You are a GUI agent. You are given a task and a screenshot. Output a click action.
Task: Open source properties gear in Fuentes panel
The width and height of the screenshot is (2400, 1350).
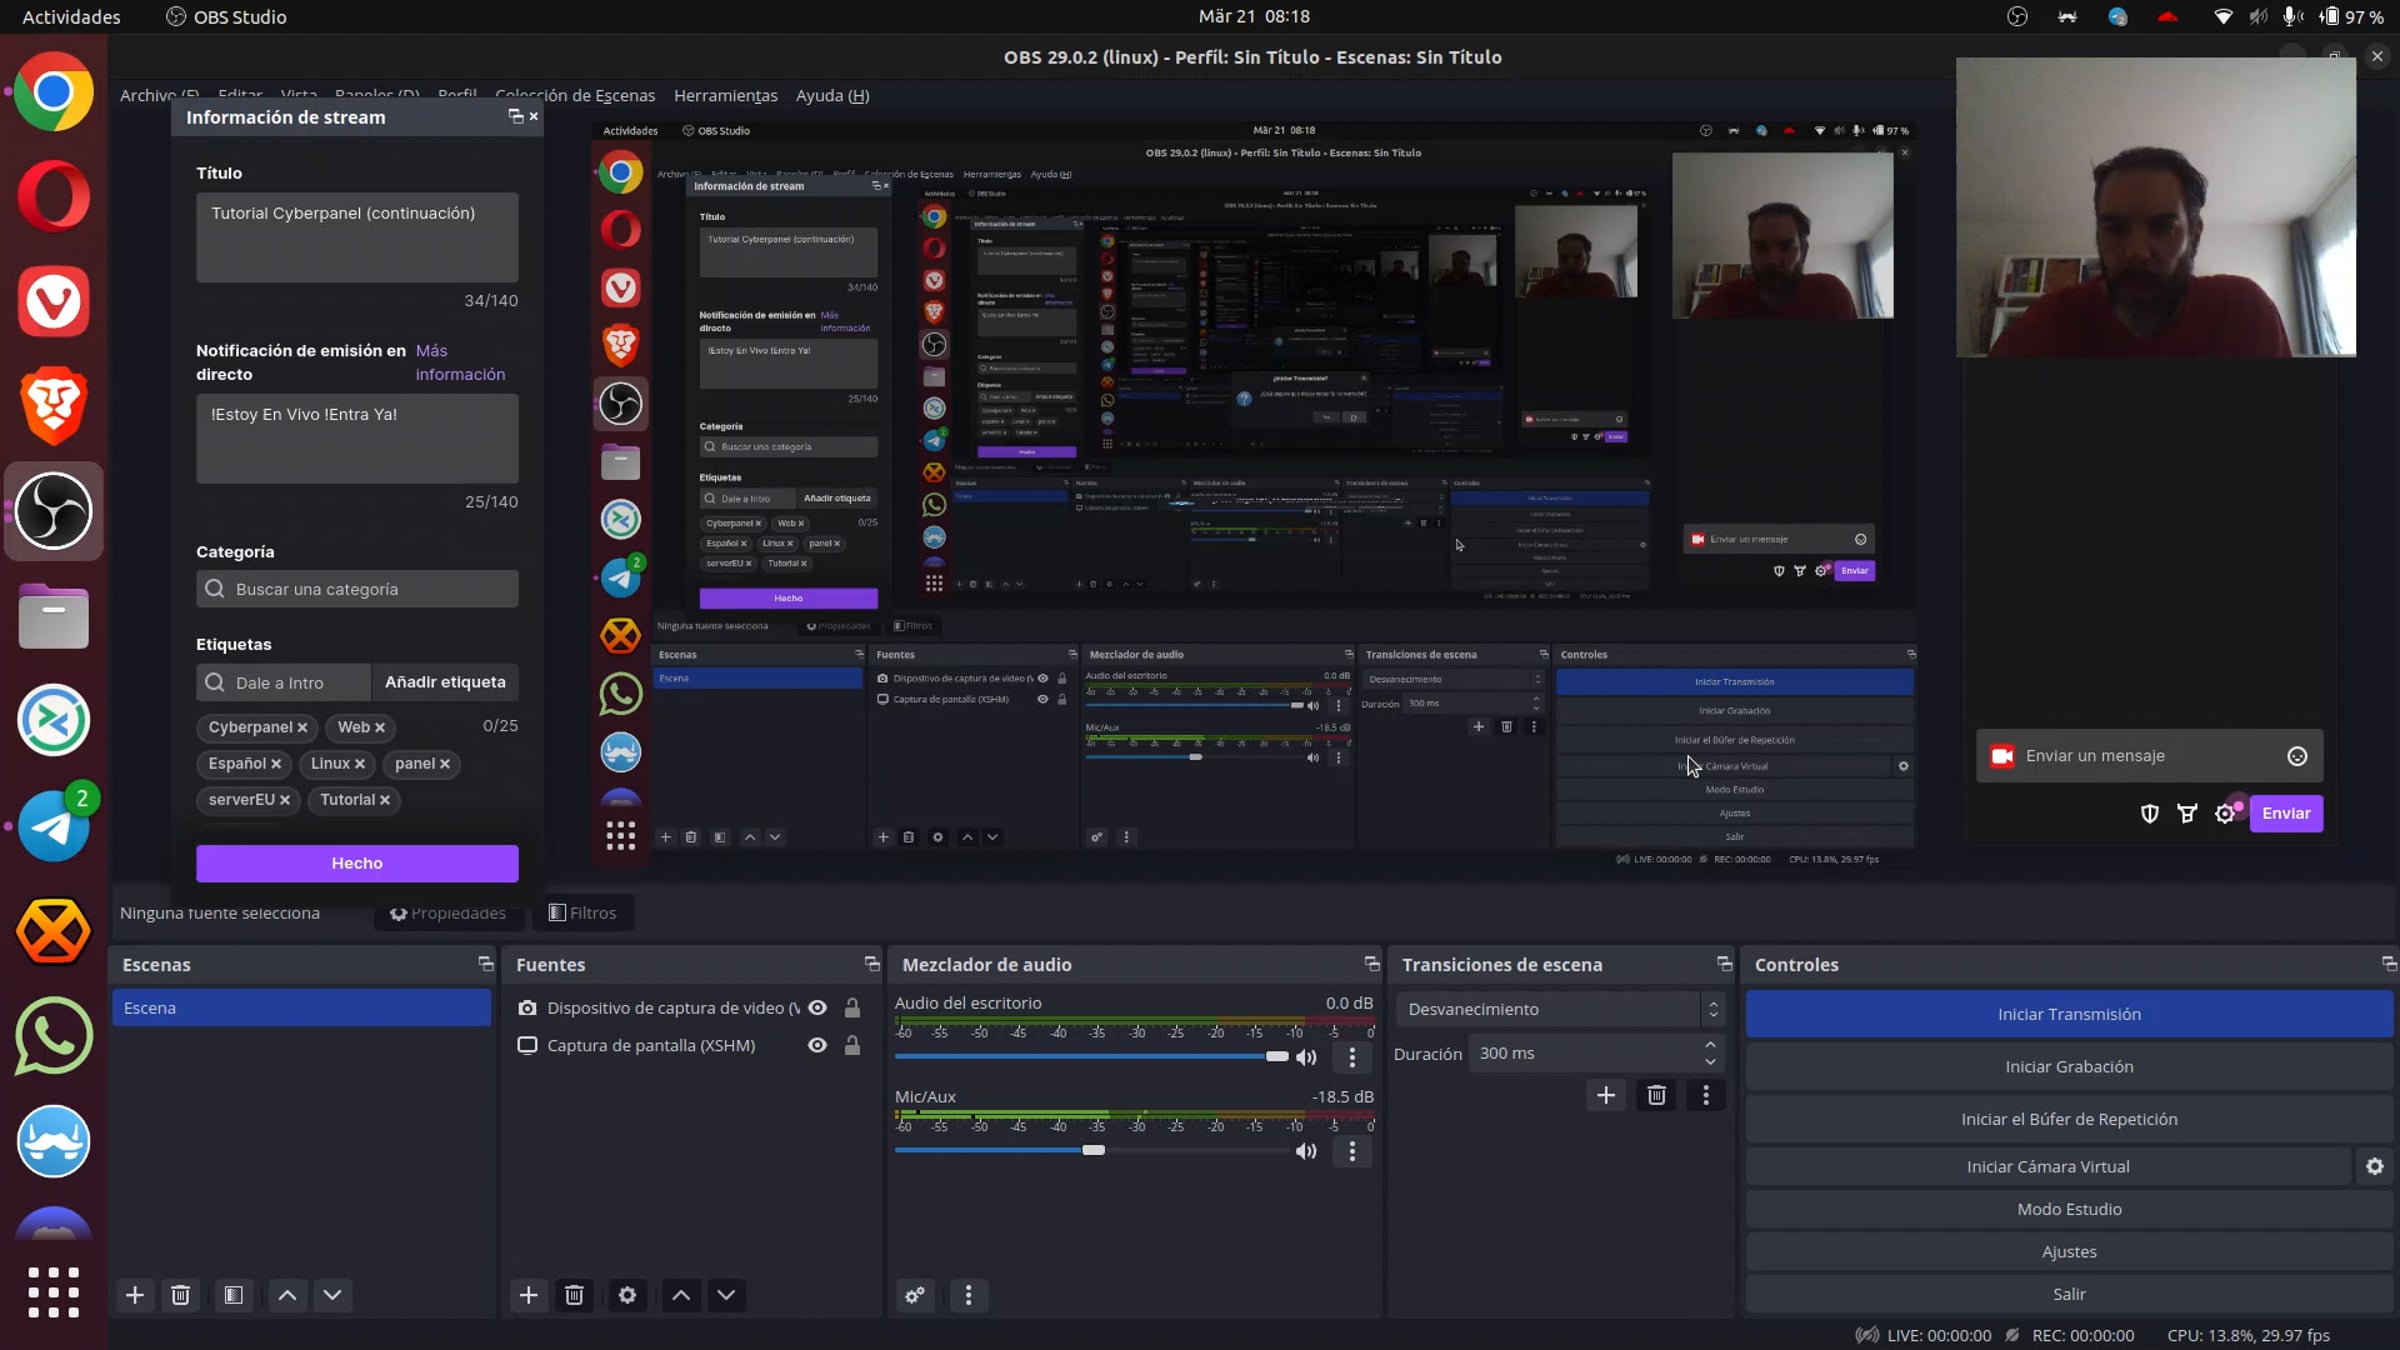[627, 1295]
